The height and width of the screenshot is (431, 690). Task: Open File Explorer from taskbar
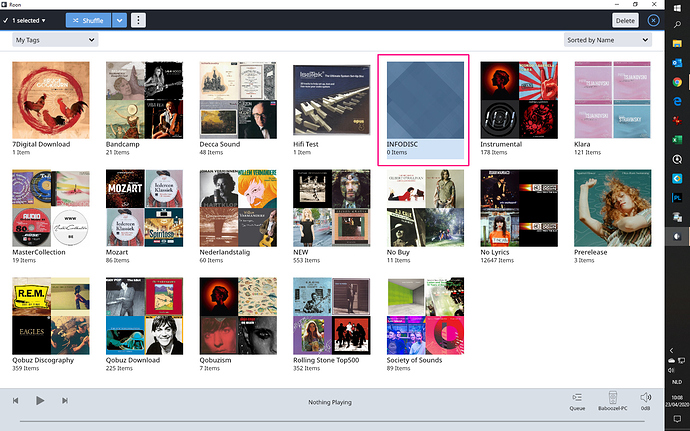tap(677, 44)
